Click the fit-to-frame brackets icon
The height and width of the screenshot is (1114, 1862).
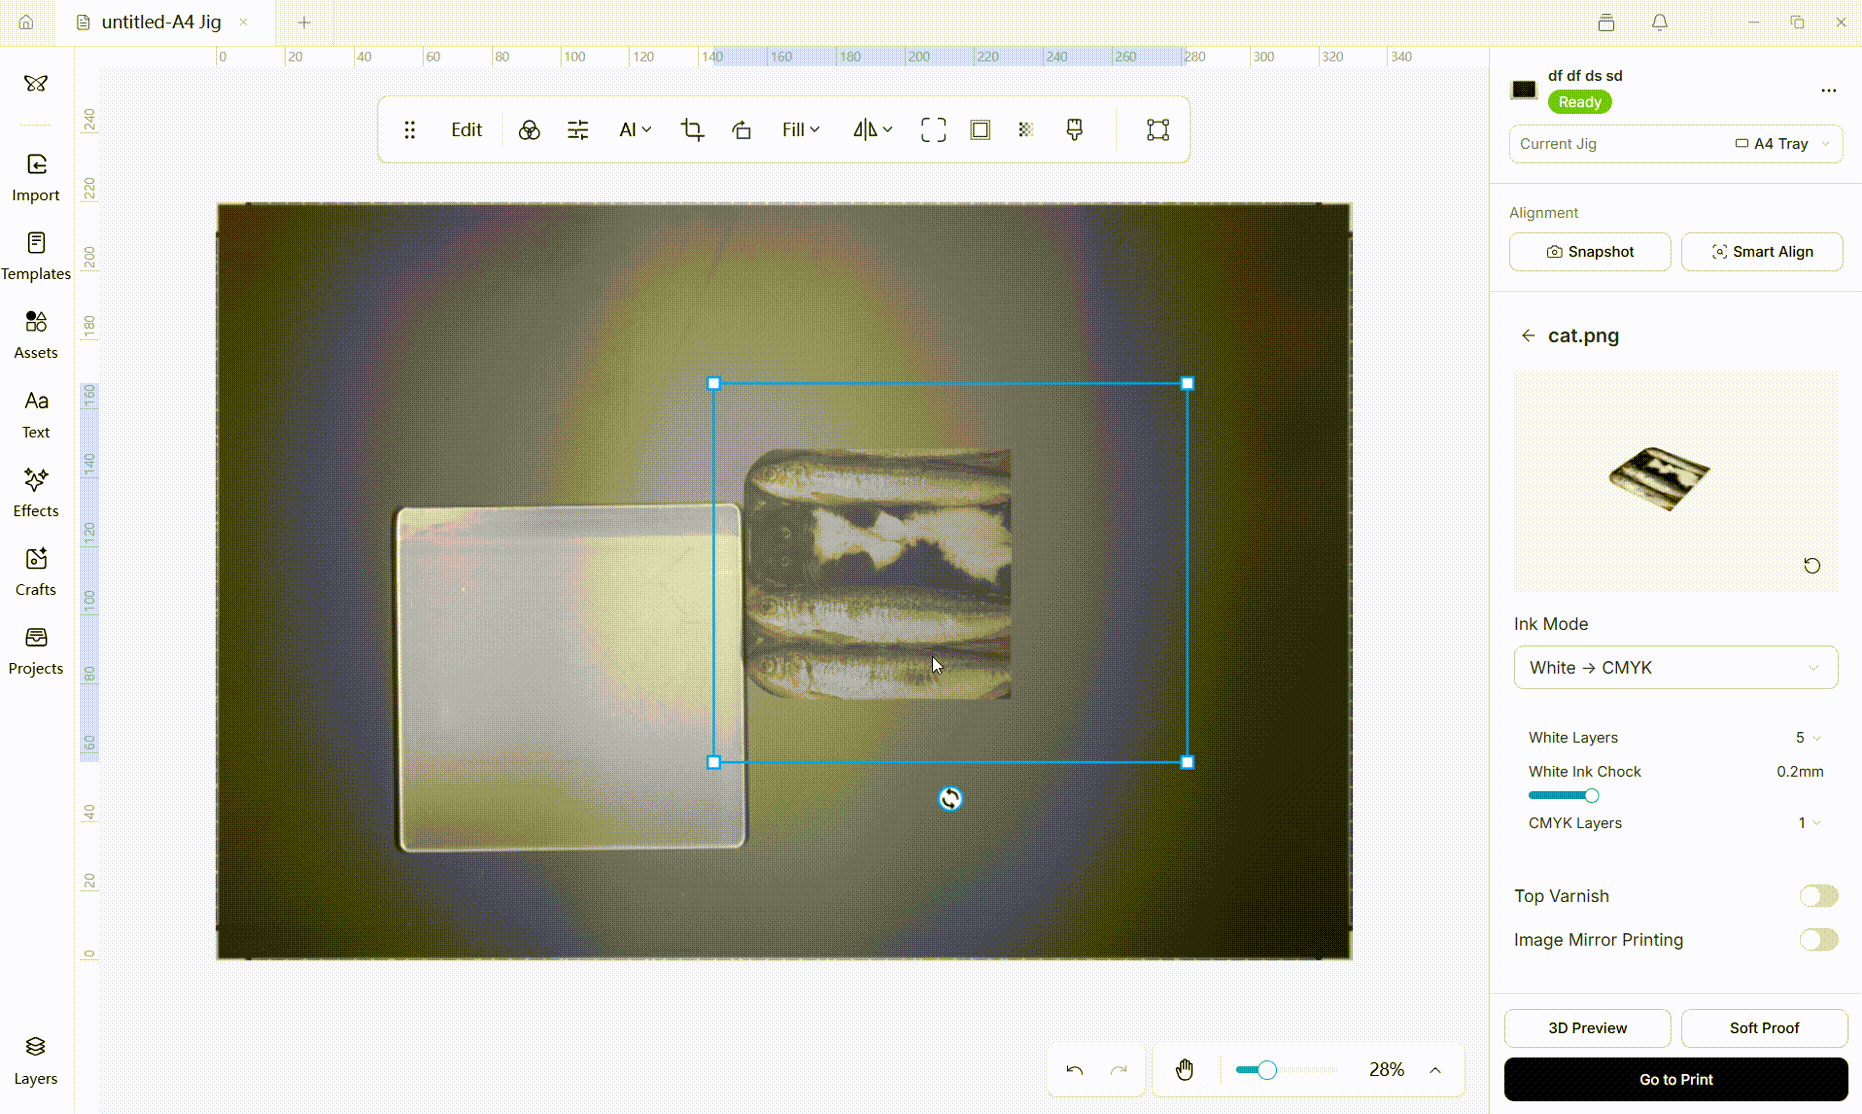[933, 130]
